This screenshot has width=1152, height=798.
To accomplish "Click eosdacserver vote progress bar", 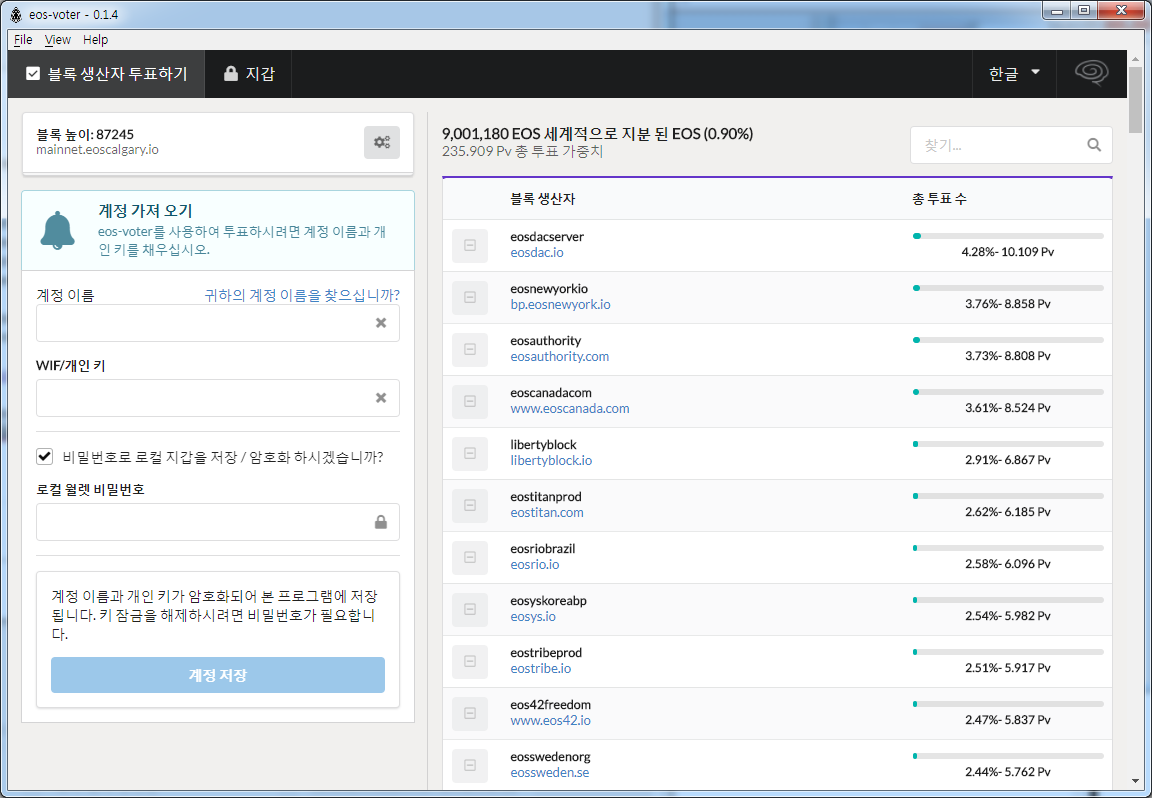I will point(1008,236).
